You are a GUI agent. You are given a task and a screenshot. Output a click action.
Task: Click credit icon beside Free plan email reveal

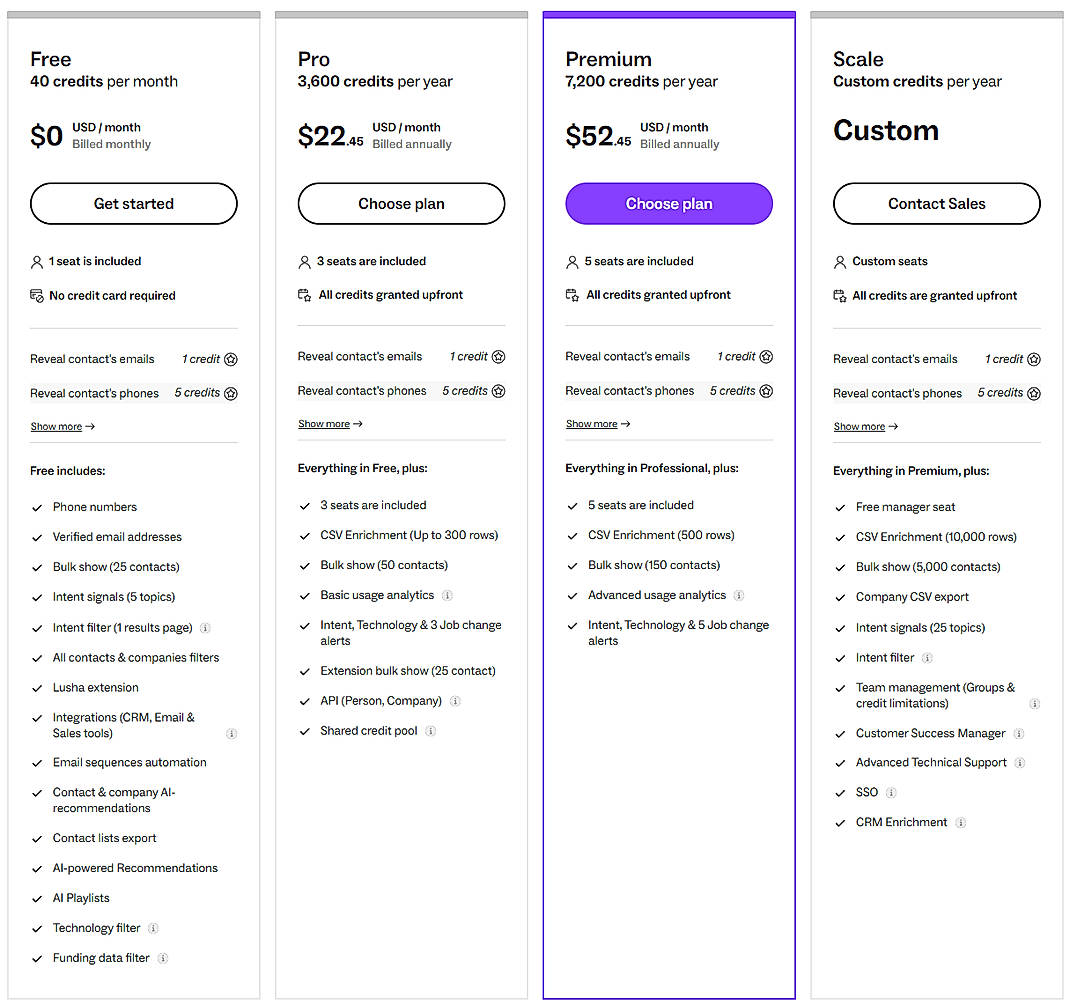[231, 359]
